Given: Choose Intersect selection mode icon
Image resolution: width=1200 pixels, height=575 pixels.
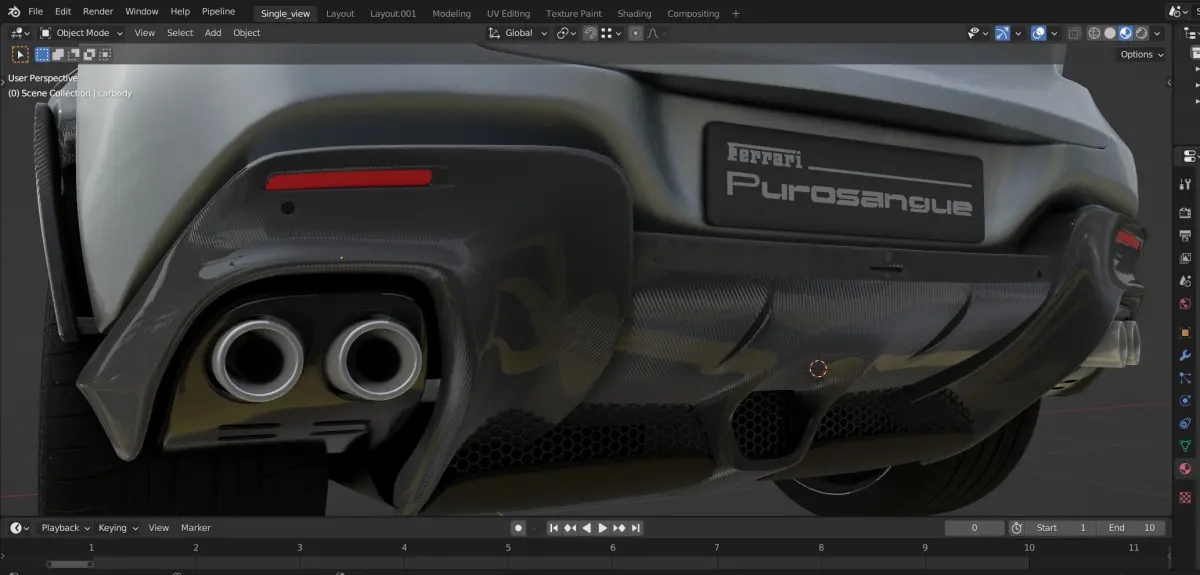Looking at the screenshot, I should [x=105, y=54].
